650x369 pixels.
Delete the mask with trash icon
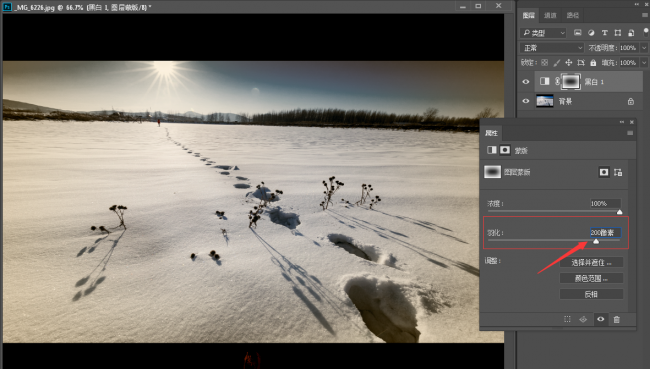[617, 319]
